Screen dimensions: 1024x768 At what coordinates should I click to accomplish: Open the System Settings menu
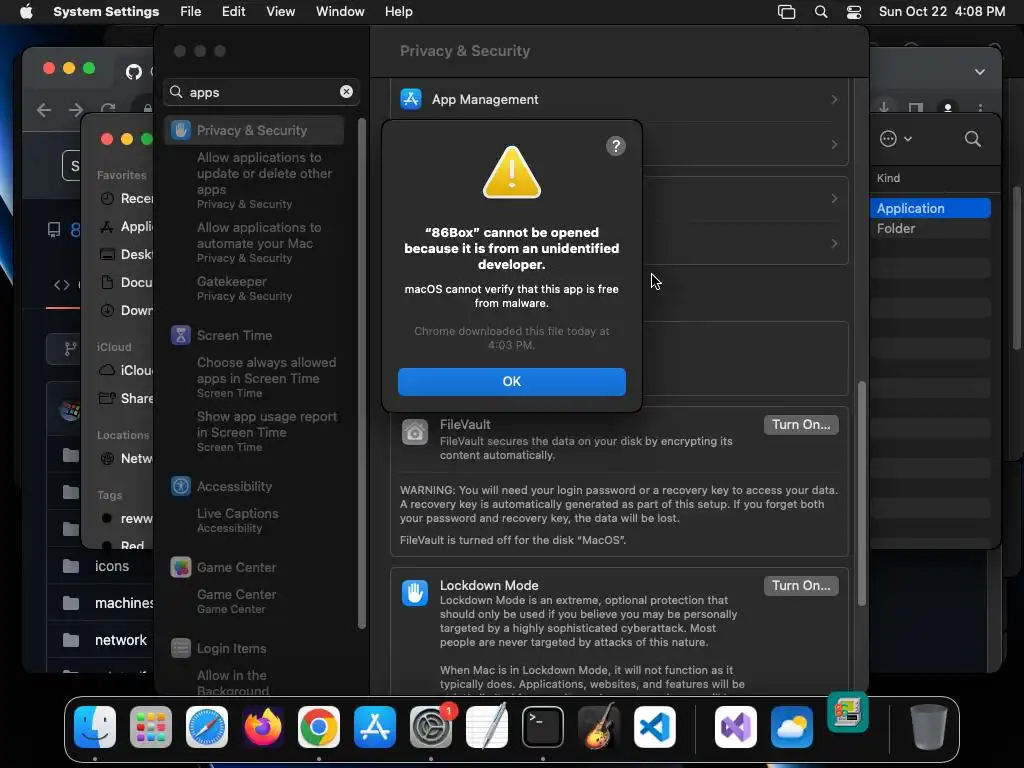(106, 12)
